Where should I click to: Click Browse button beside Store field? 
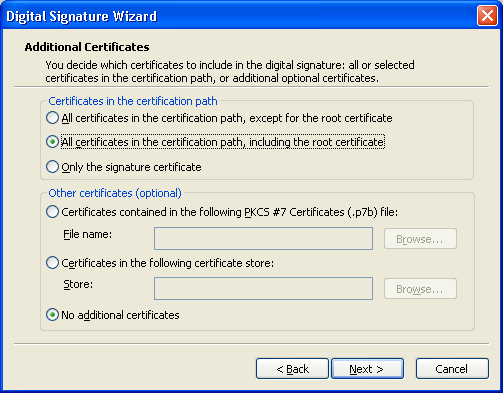pyautogui.click(x=420, y=289)
